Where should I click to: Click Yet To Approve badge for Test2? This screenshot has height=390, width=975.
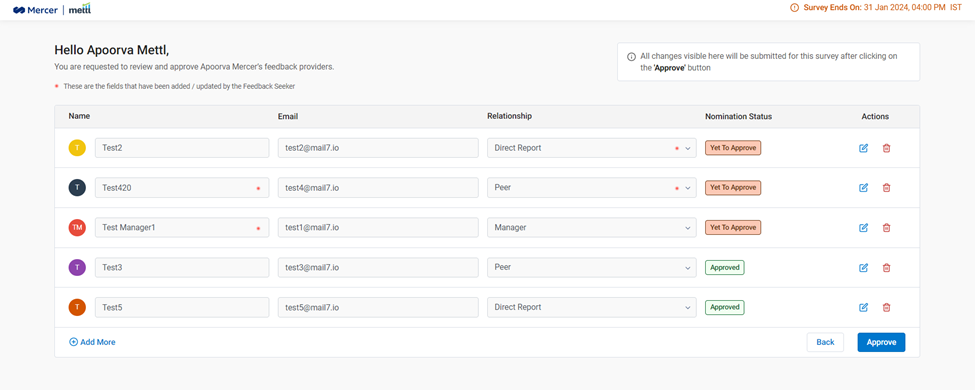[x=733, y=148]
